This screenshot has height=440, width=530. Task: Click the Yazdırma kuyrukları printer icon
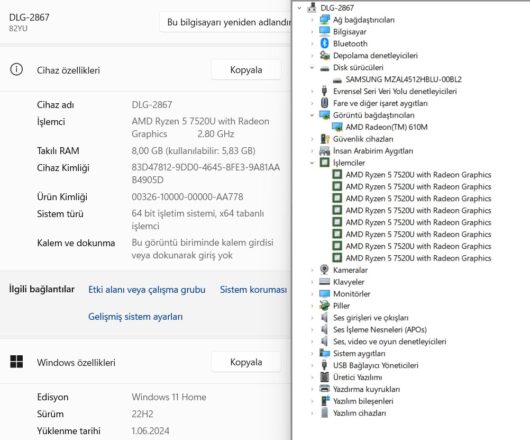pos(324,389)
